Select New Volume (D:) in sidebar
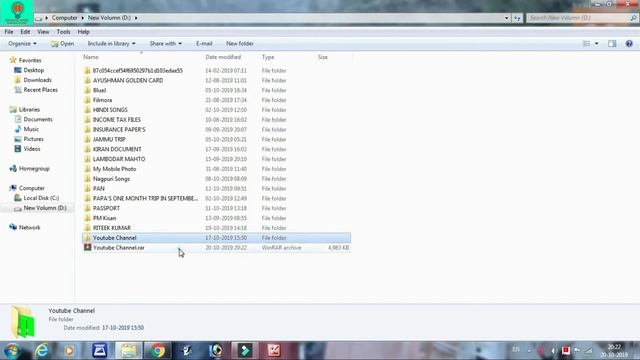The width and height of the screenshot is (640, 360). (44, 208)
